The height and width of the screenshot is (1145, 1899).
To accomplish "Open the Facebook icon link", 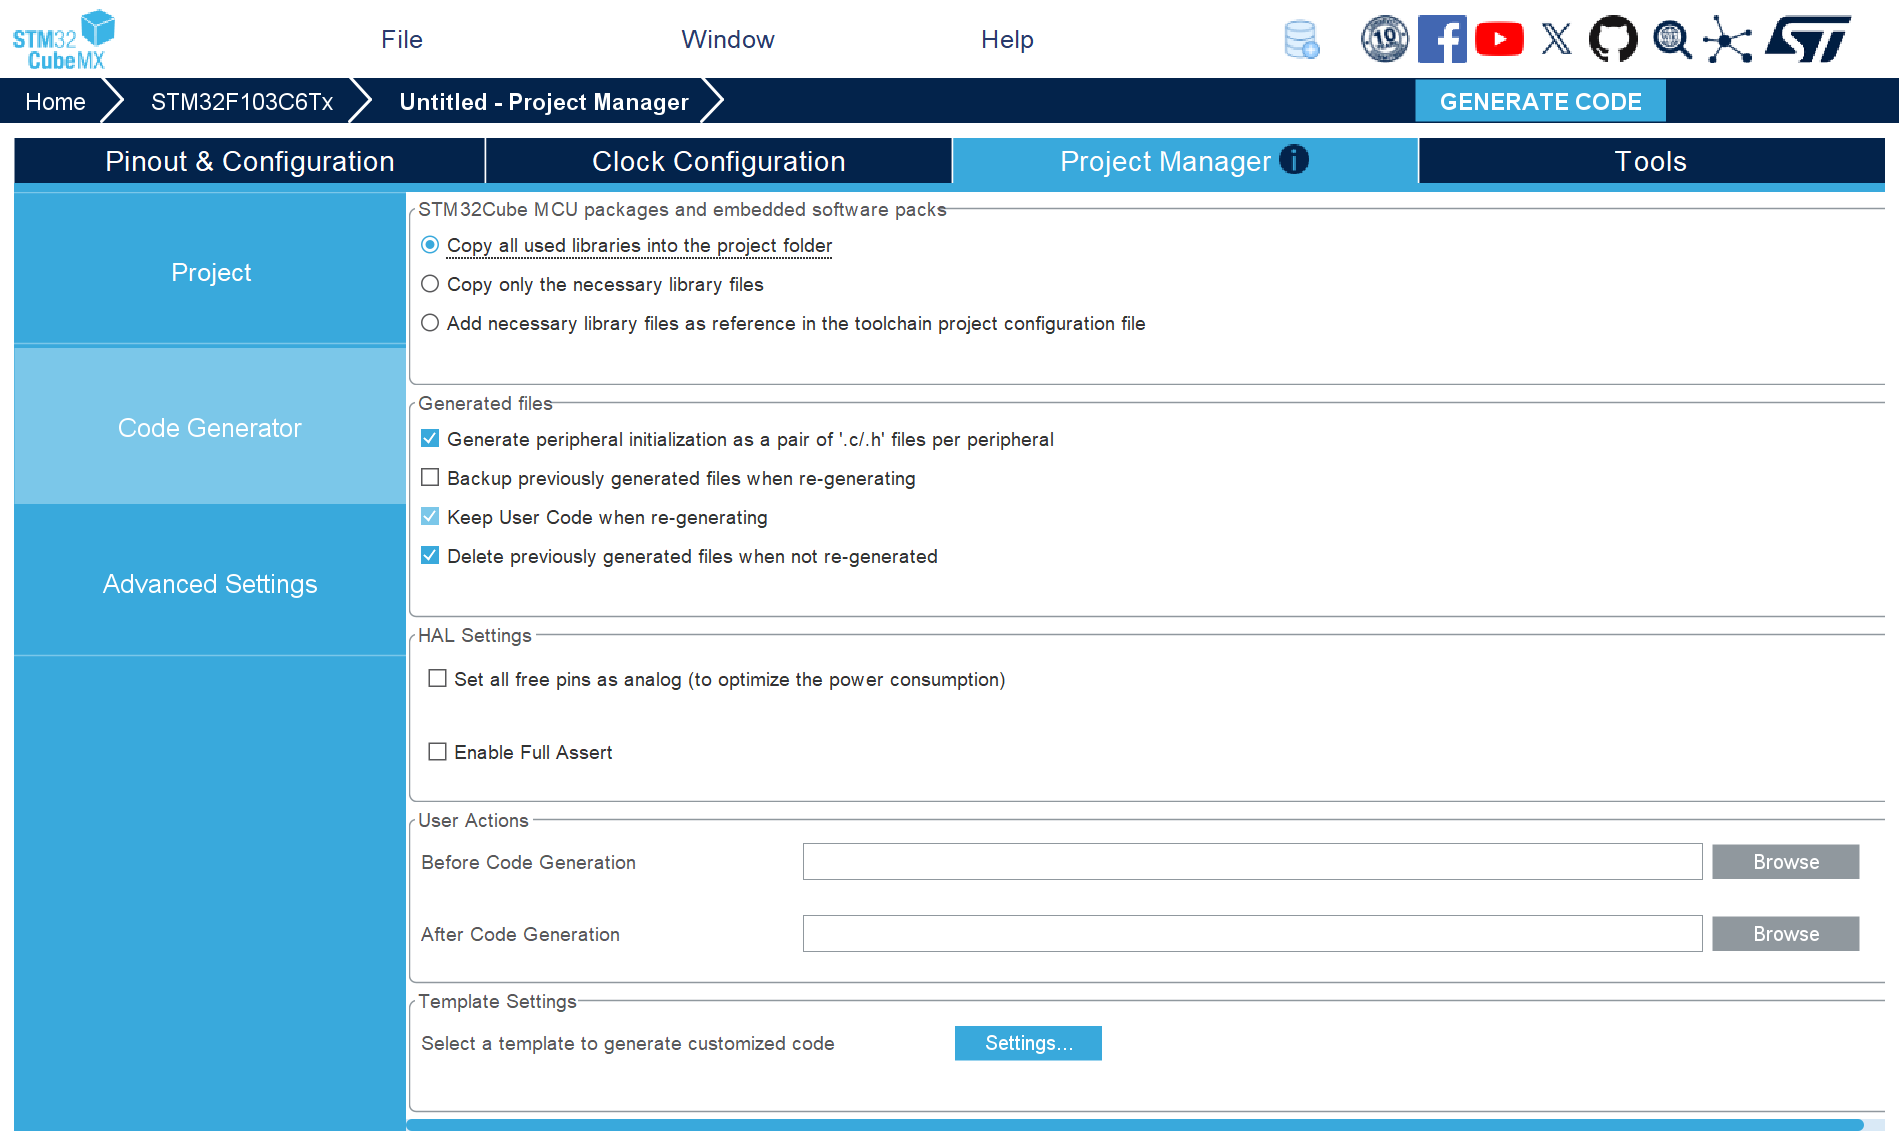I will (1442, 40).
